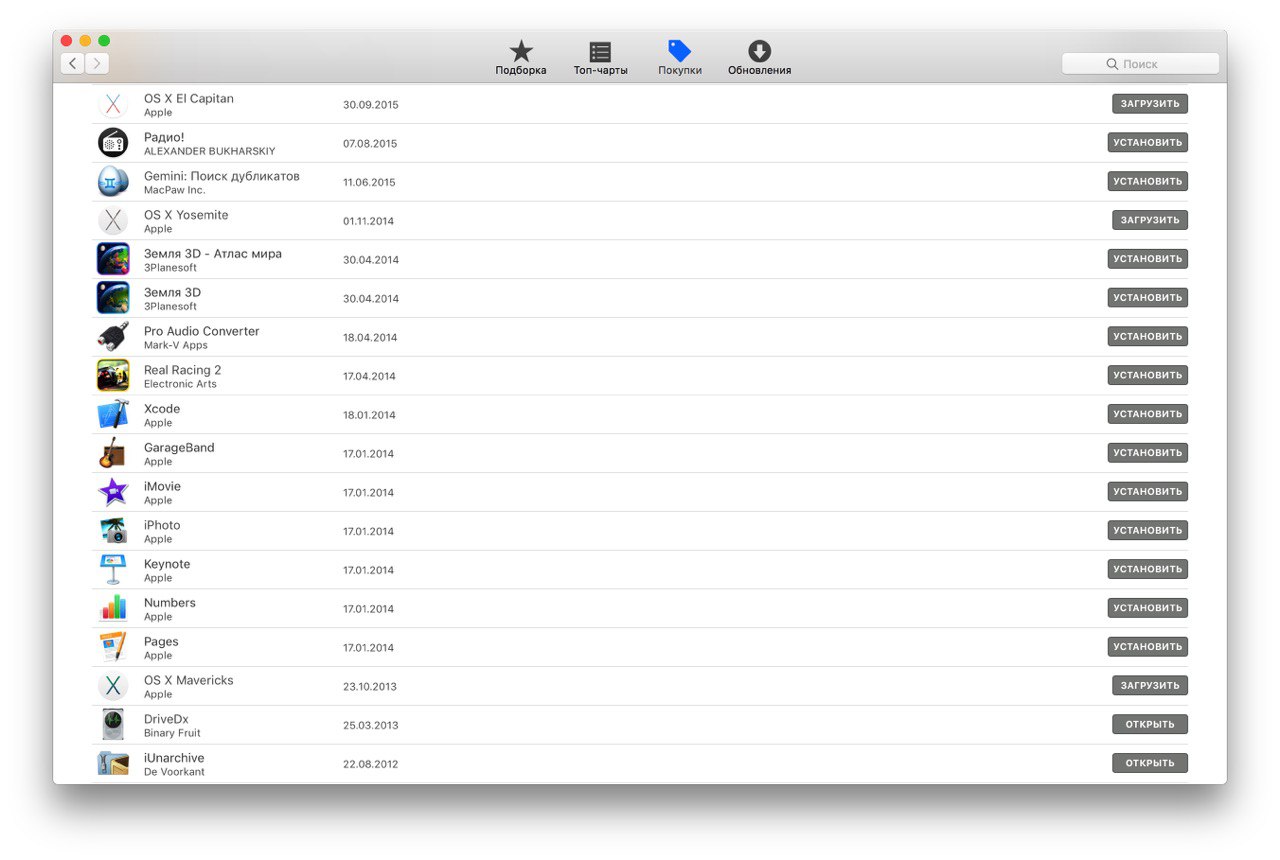Install iPhoto

point(1147,530)
